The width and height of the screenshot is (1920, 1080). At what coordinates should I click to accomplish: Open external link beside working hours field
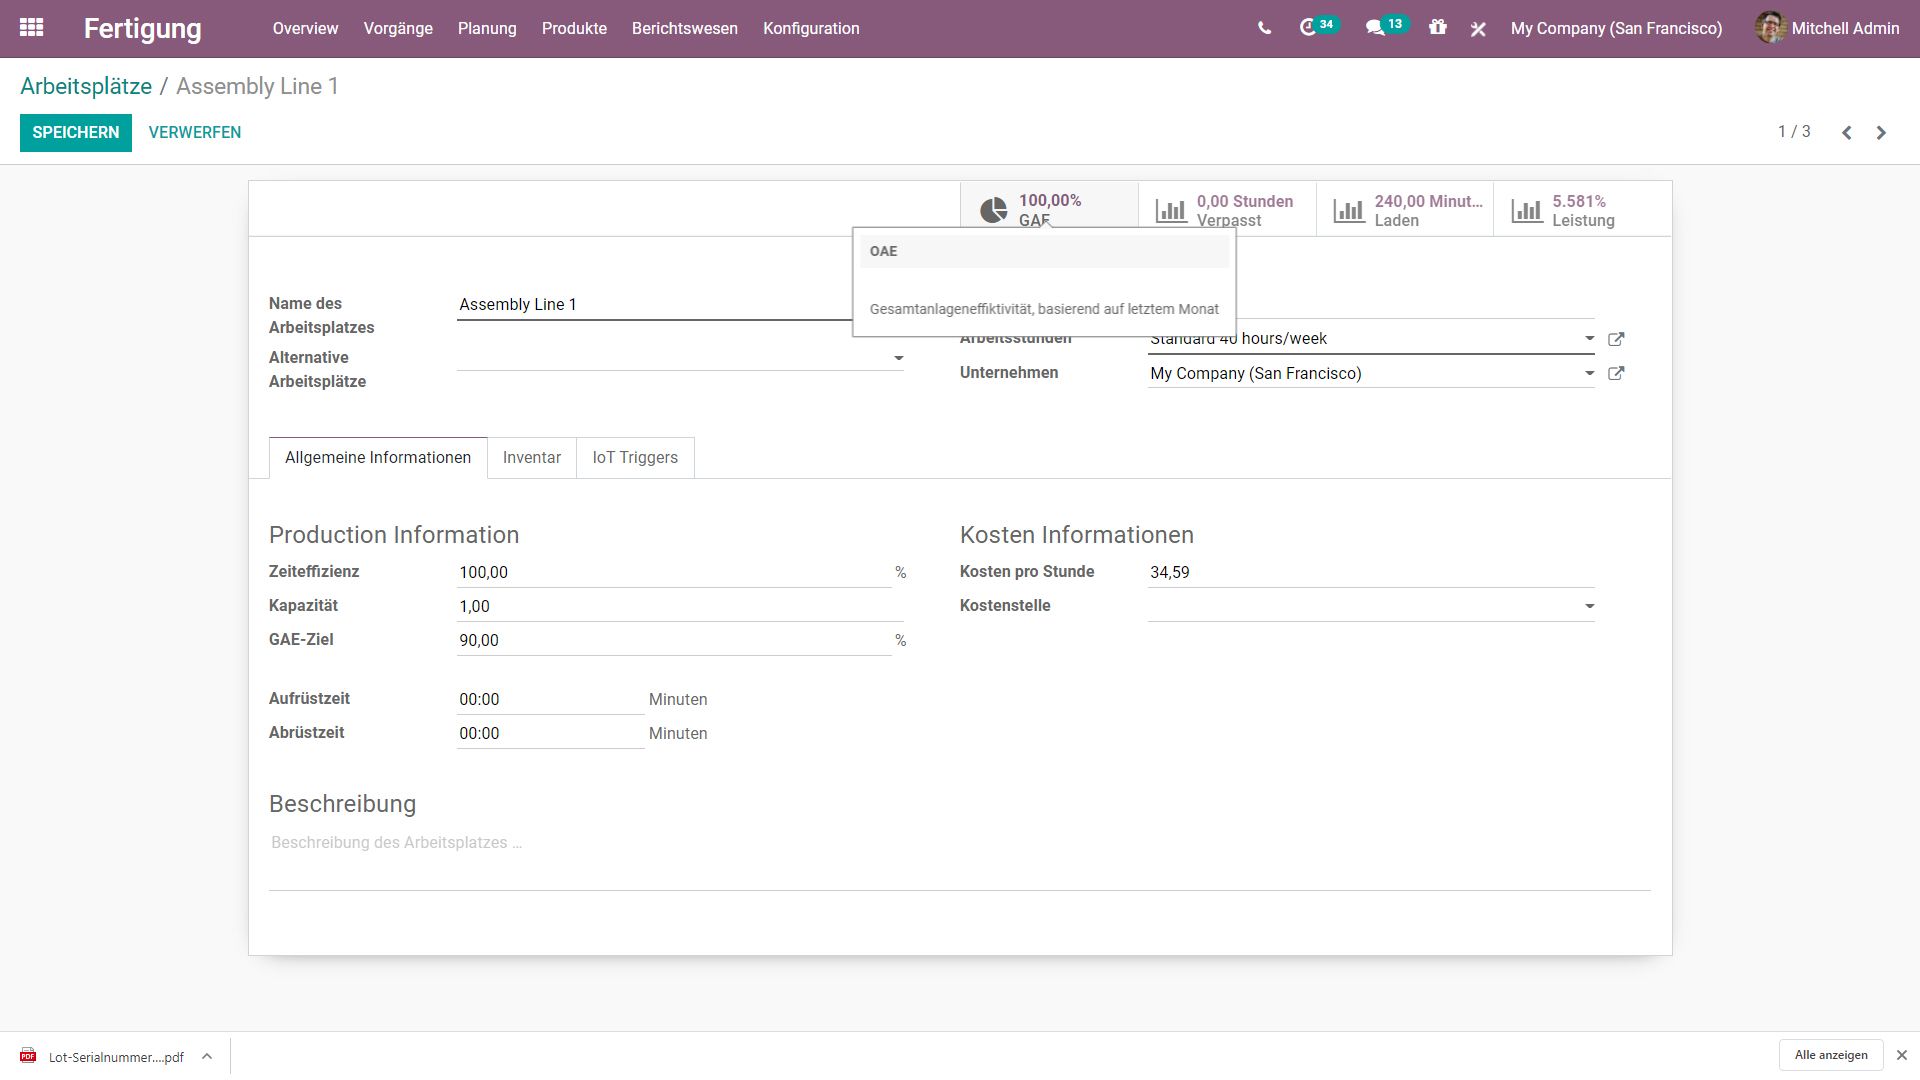(x=1615, y=339)
